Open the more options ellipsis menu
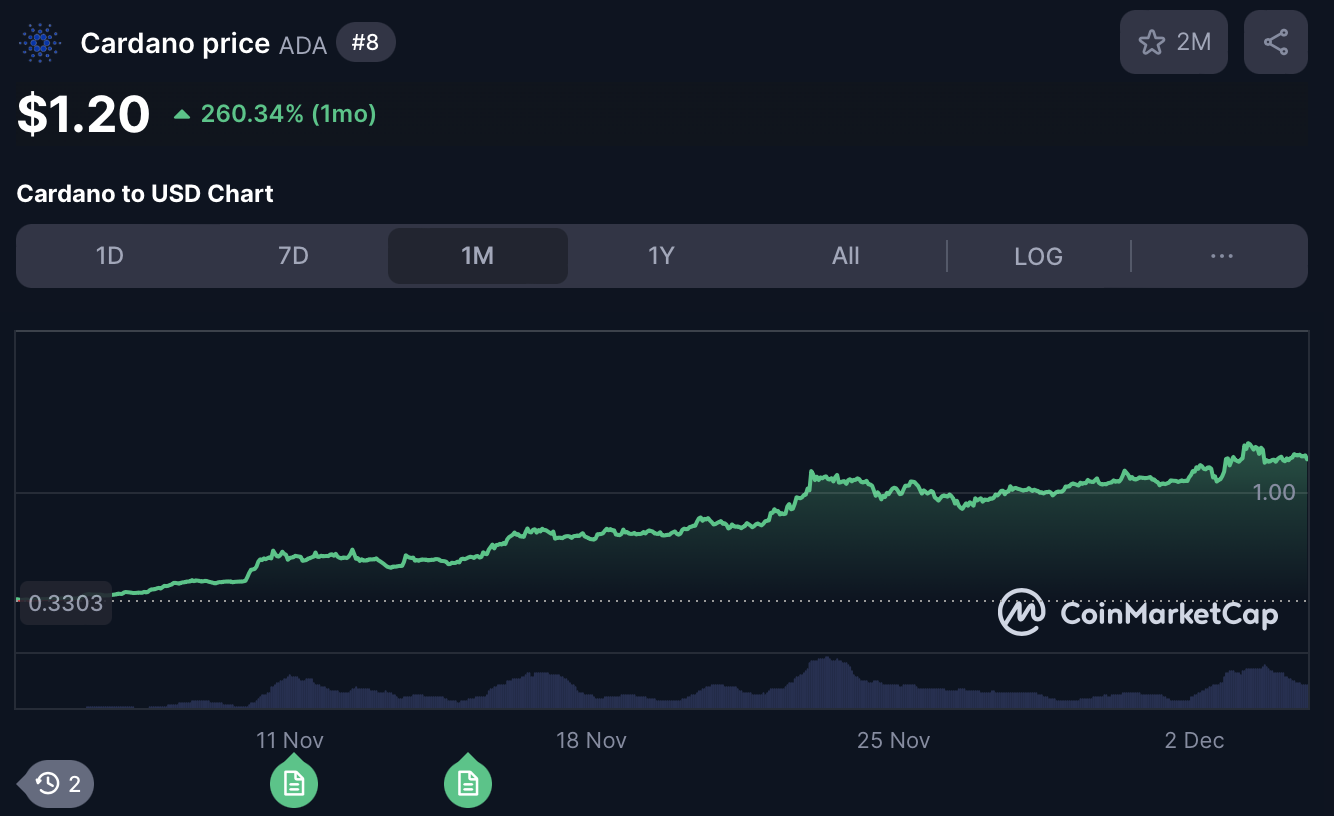1334x816 pixels. [x=1222, y=256]
